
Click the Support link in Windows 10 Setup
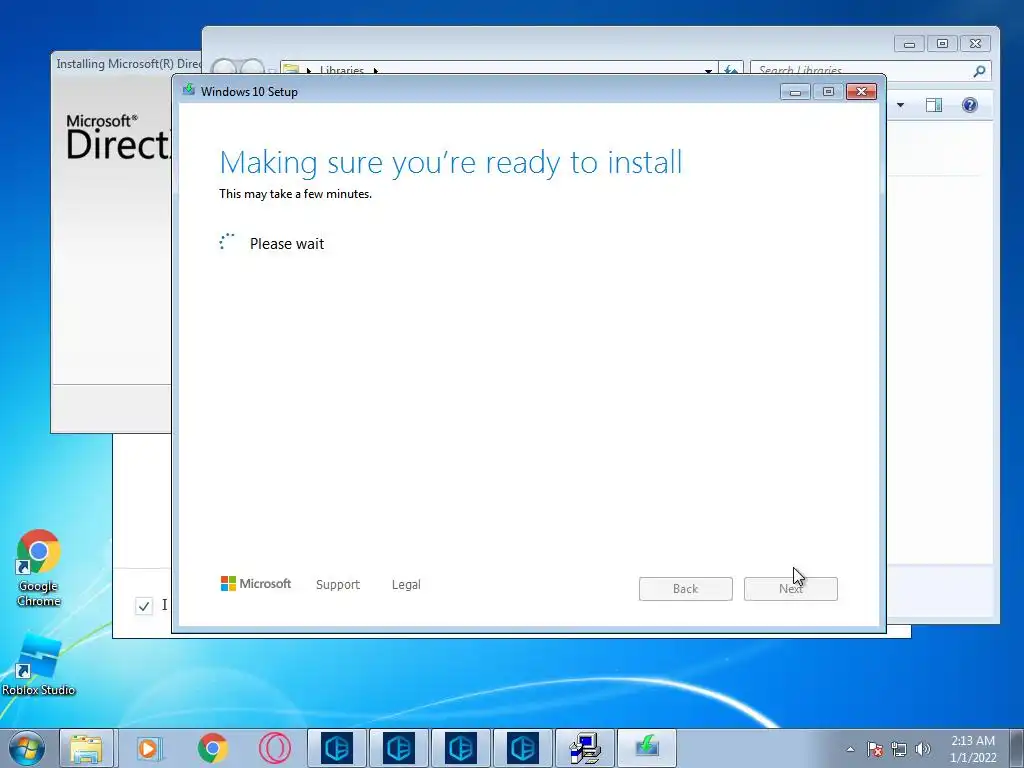(338, 584)
